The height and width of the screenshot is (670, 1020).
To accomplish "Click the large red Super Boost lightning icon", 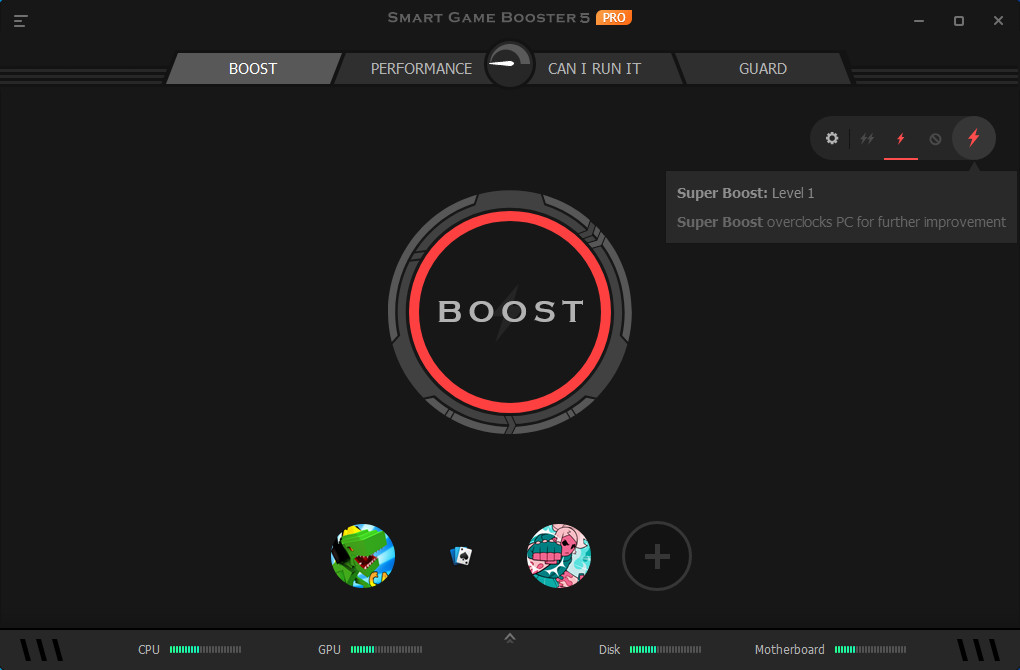I will point(973,138).
